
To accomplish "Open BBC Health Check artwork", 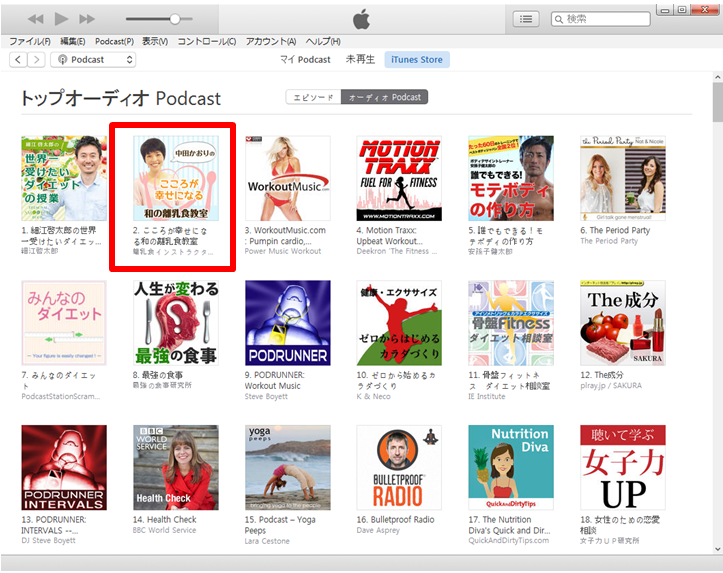I will [176, 467].
